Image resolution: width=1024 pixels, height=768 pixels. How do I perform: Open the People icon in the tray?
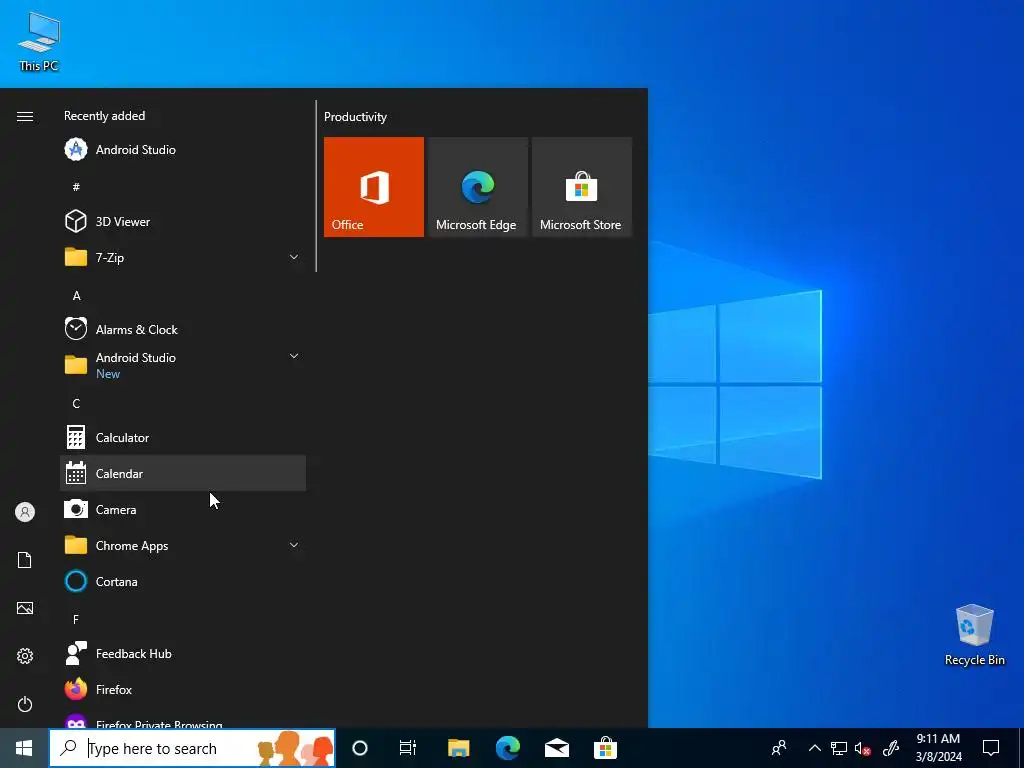(778, 748)
